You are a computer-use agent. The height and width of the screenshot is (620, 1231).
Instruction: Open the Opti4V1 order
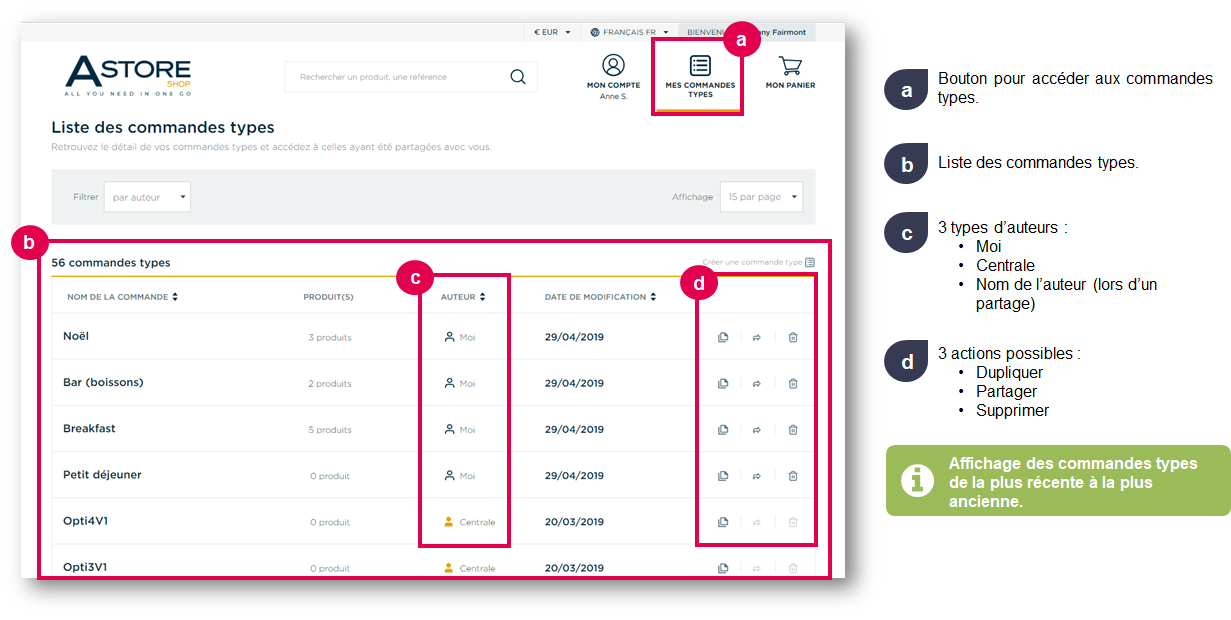pyautogui.click(x=85, y=521)
